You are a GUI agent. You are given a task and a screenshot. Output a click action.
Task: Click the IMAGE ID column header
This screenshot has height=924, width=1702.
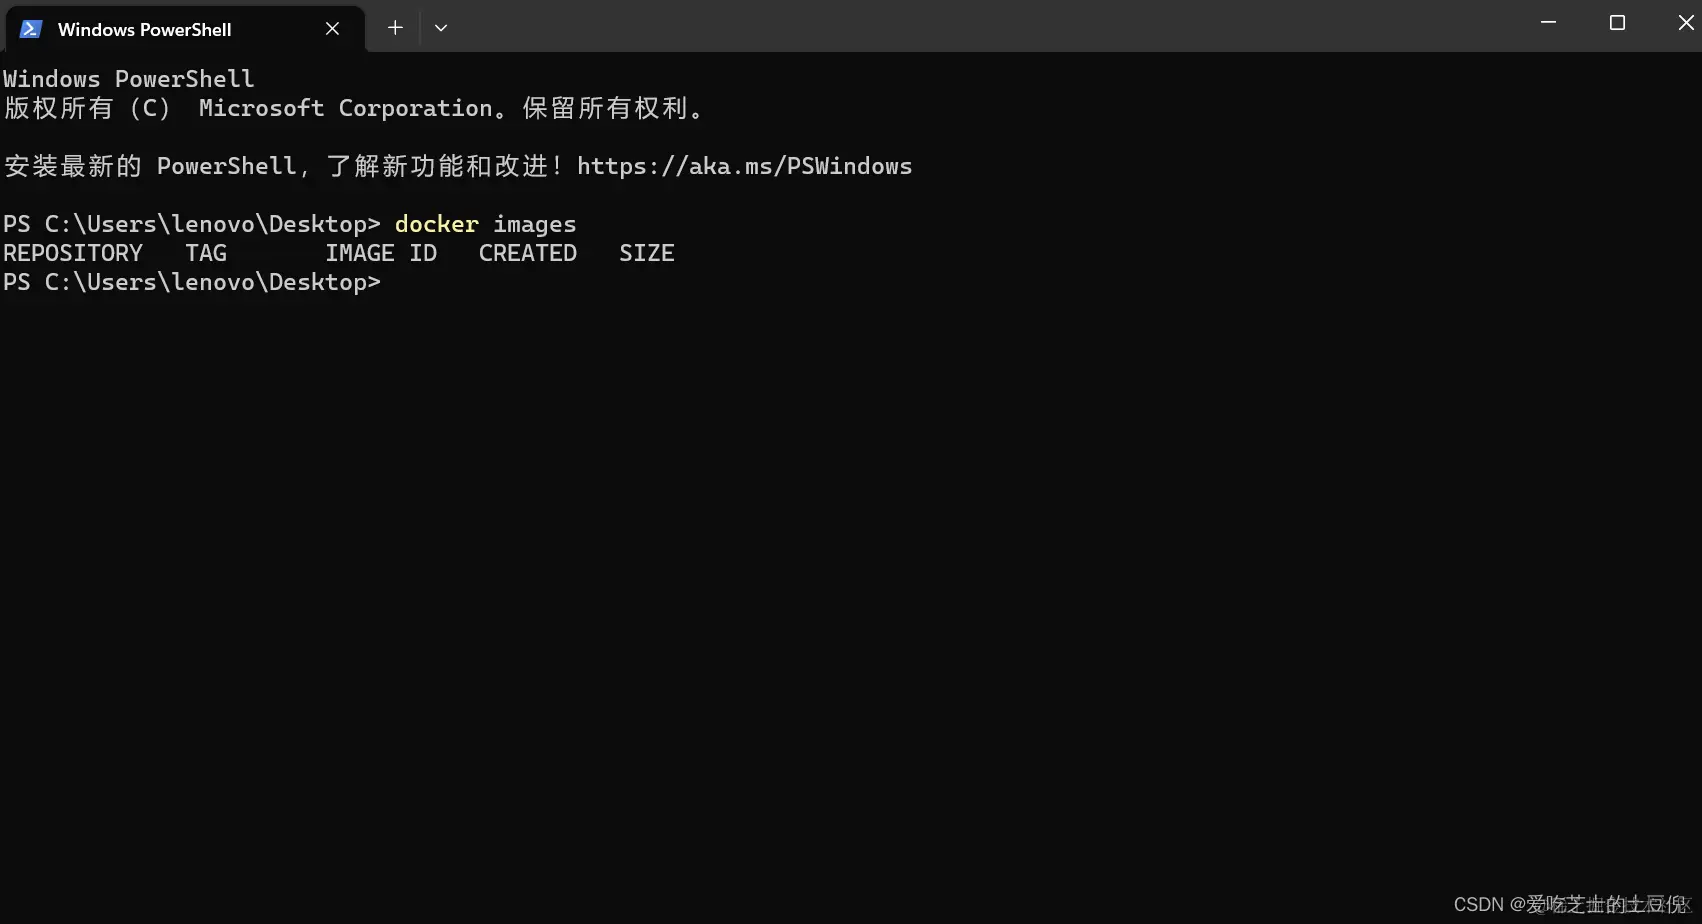click(x=381, y=253)
